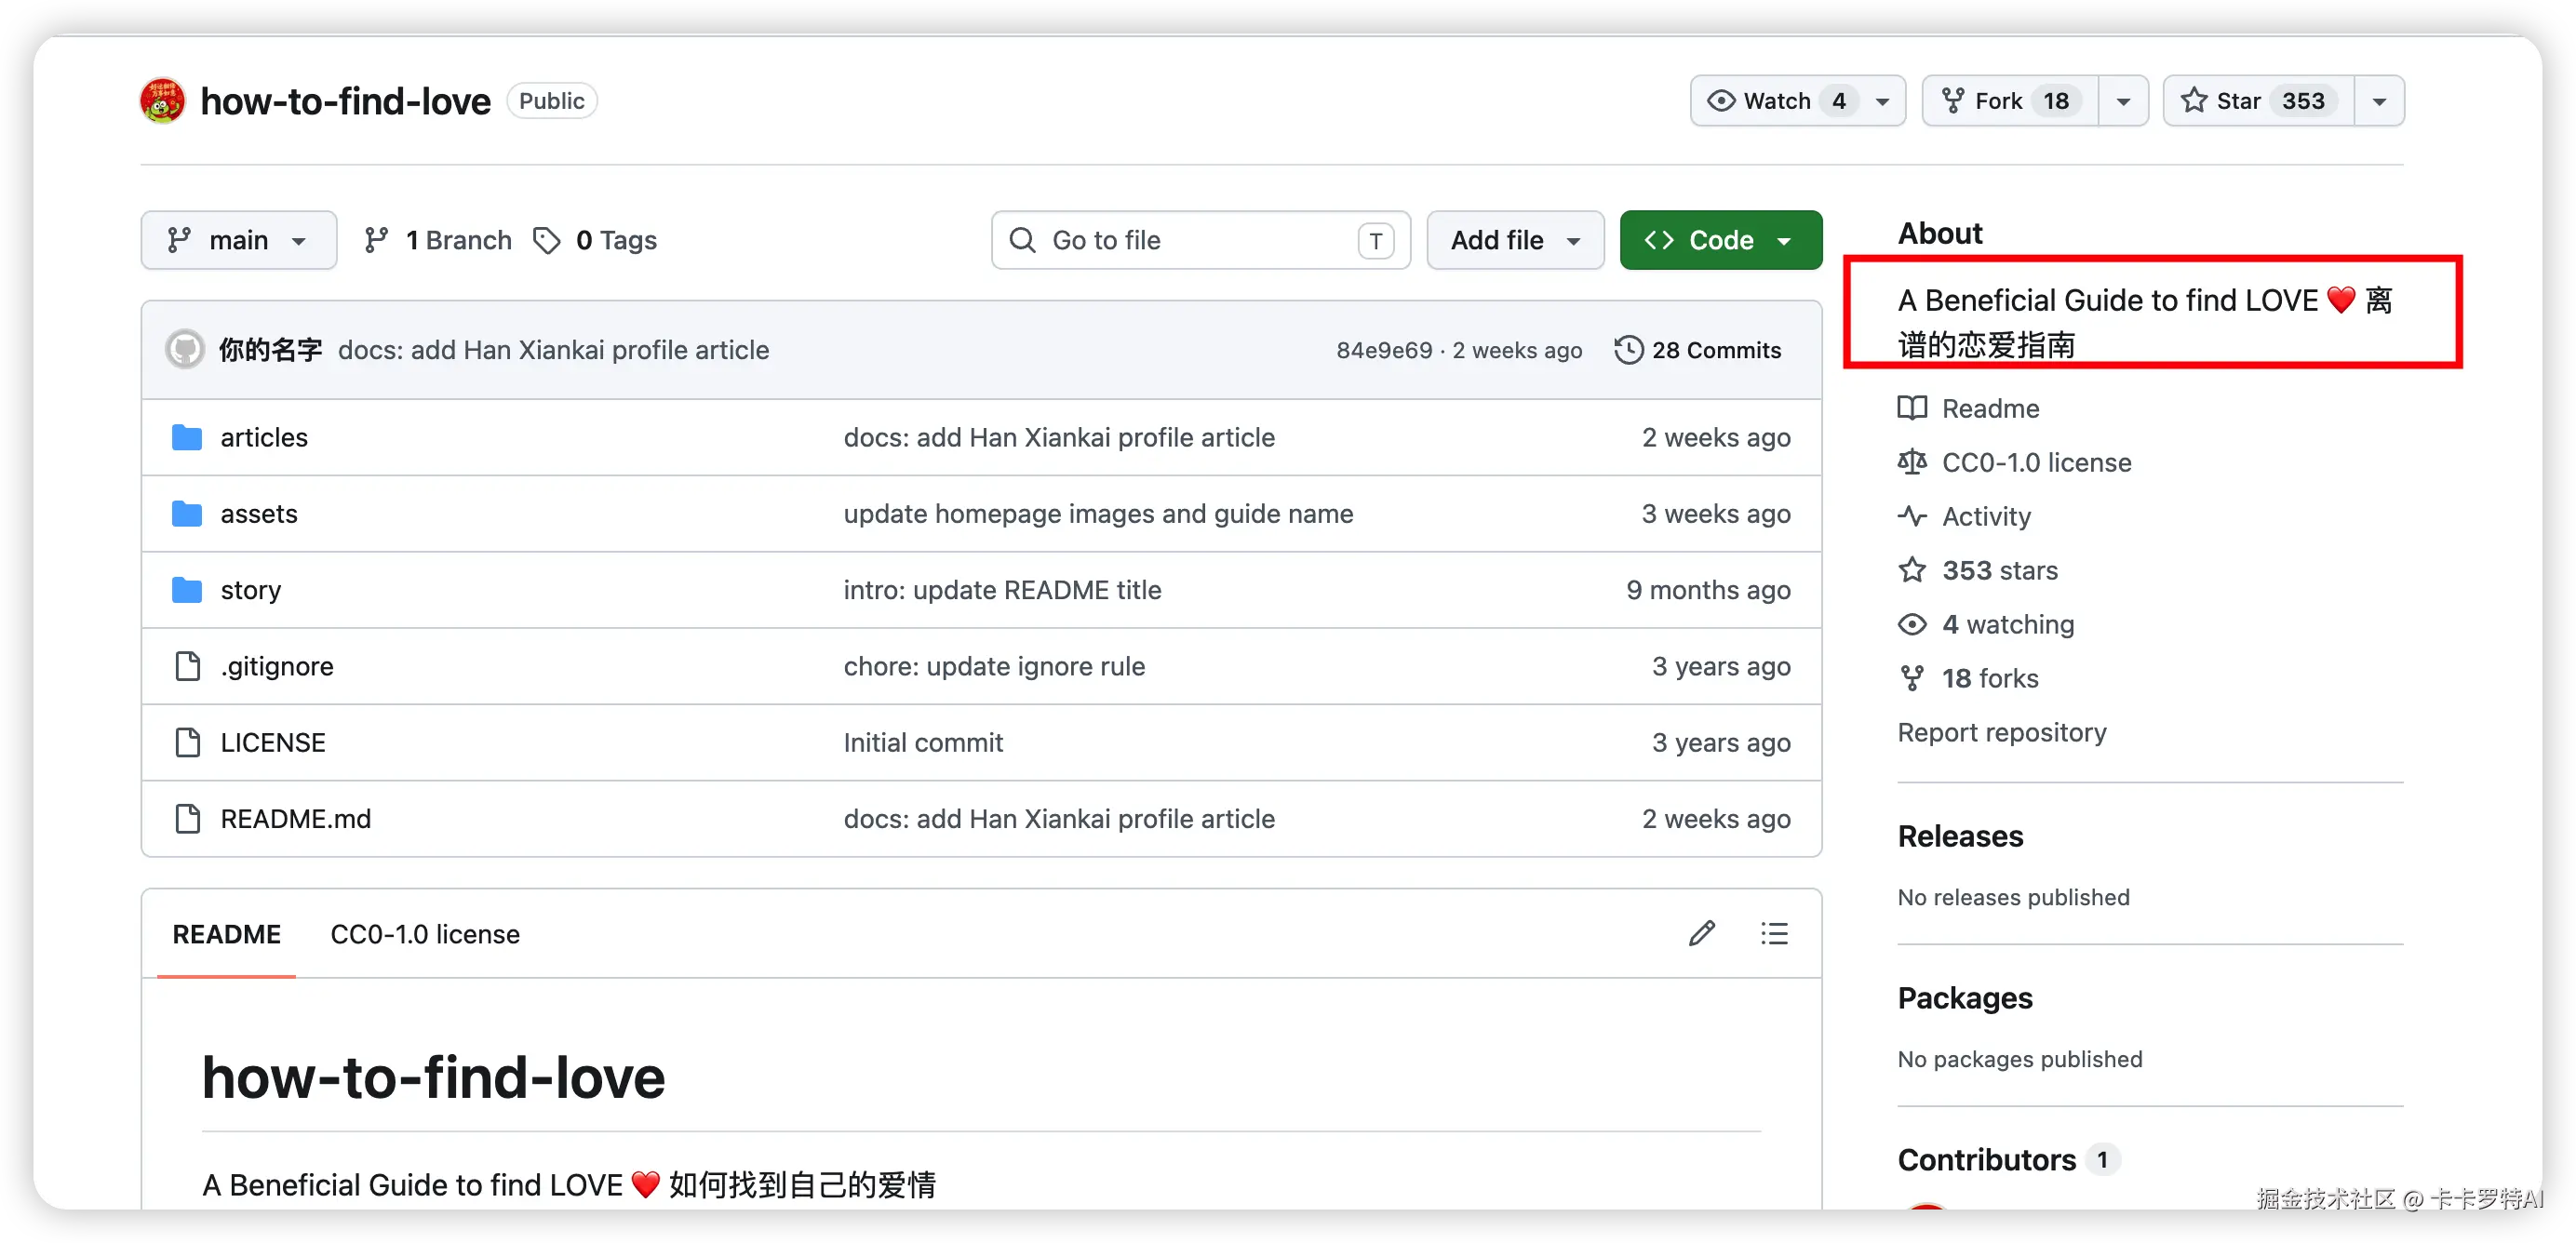The image size is (2576, 1243).
Task: Open the 28 Commits history link
Action: 1697,350
